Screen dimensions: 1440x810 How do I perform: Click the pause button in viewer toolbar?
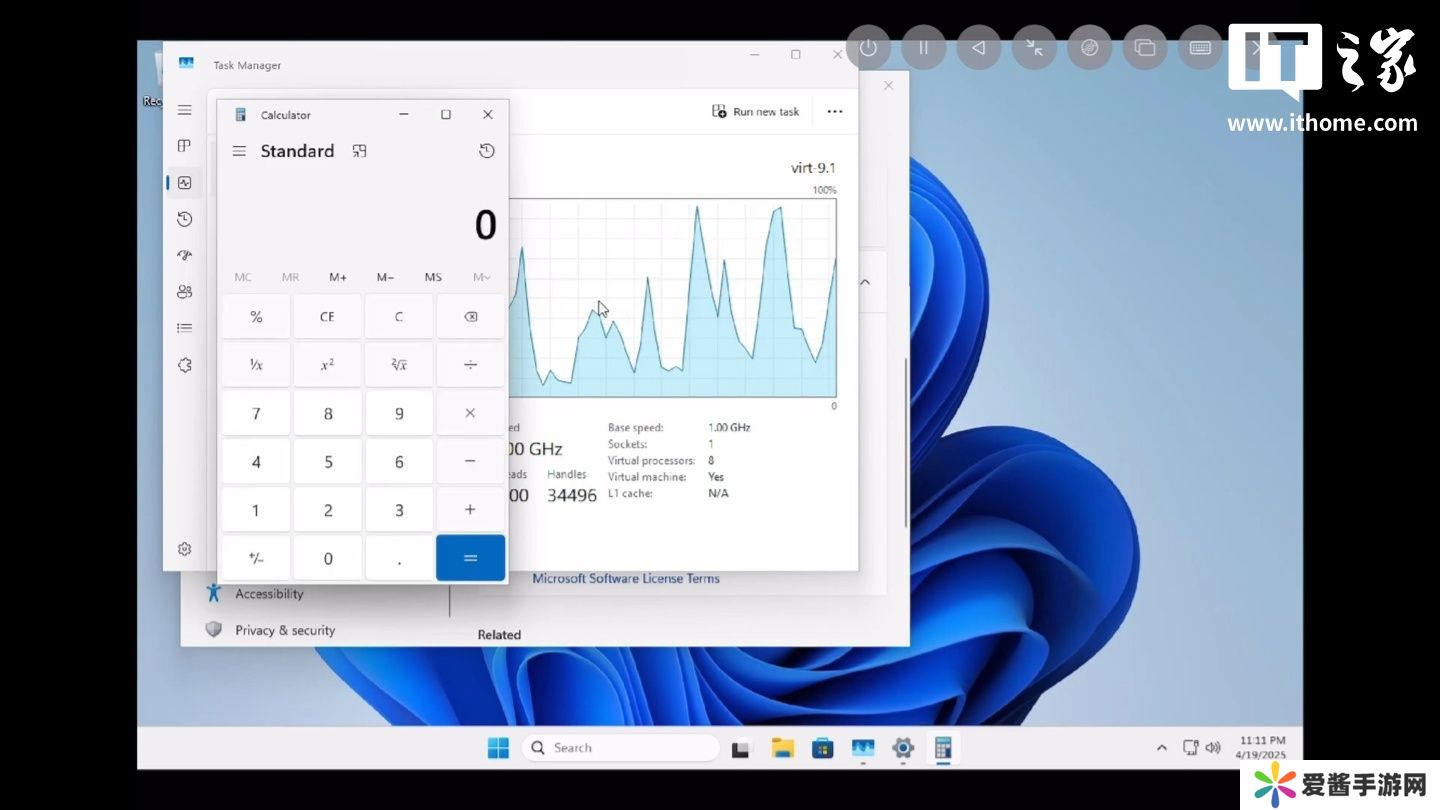coord(923,48)
